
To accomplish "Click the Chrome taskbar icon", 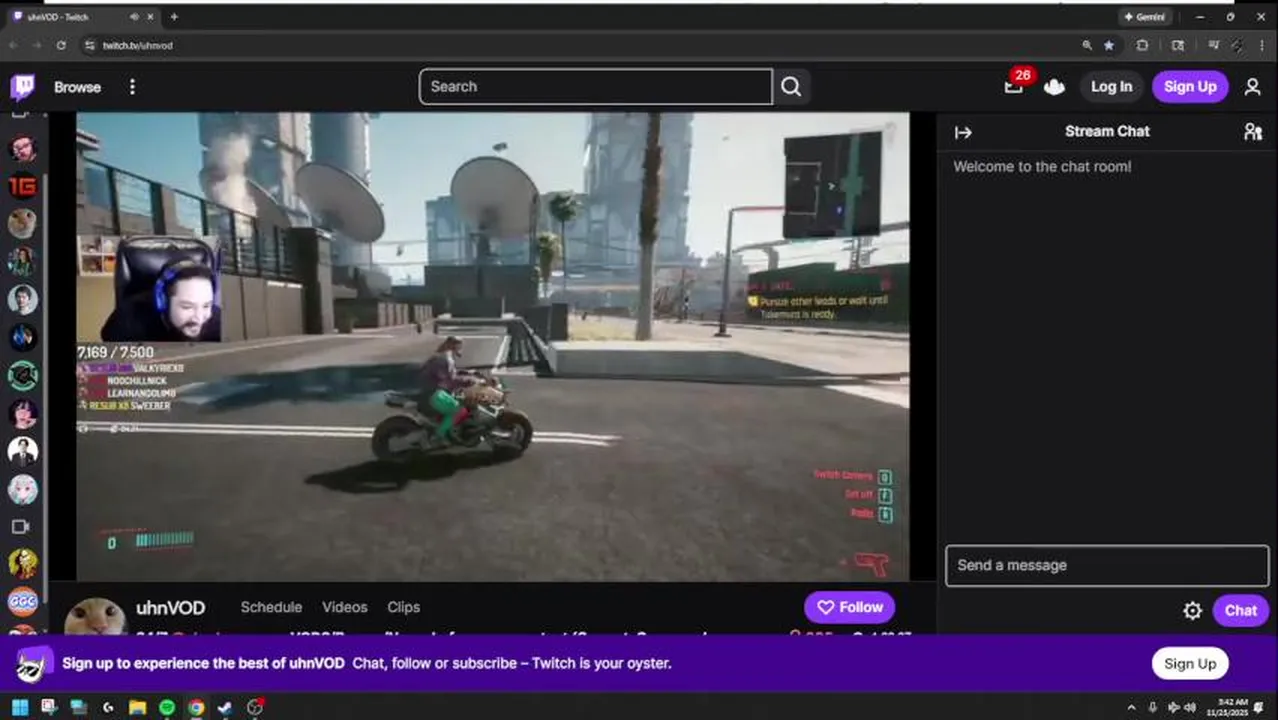I will pyautogui.click(x=196, y=708).
